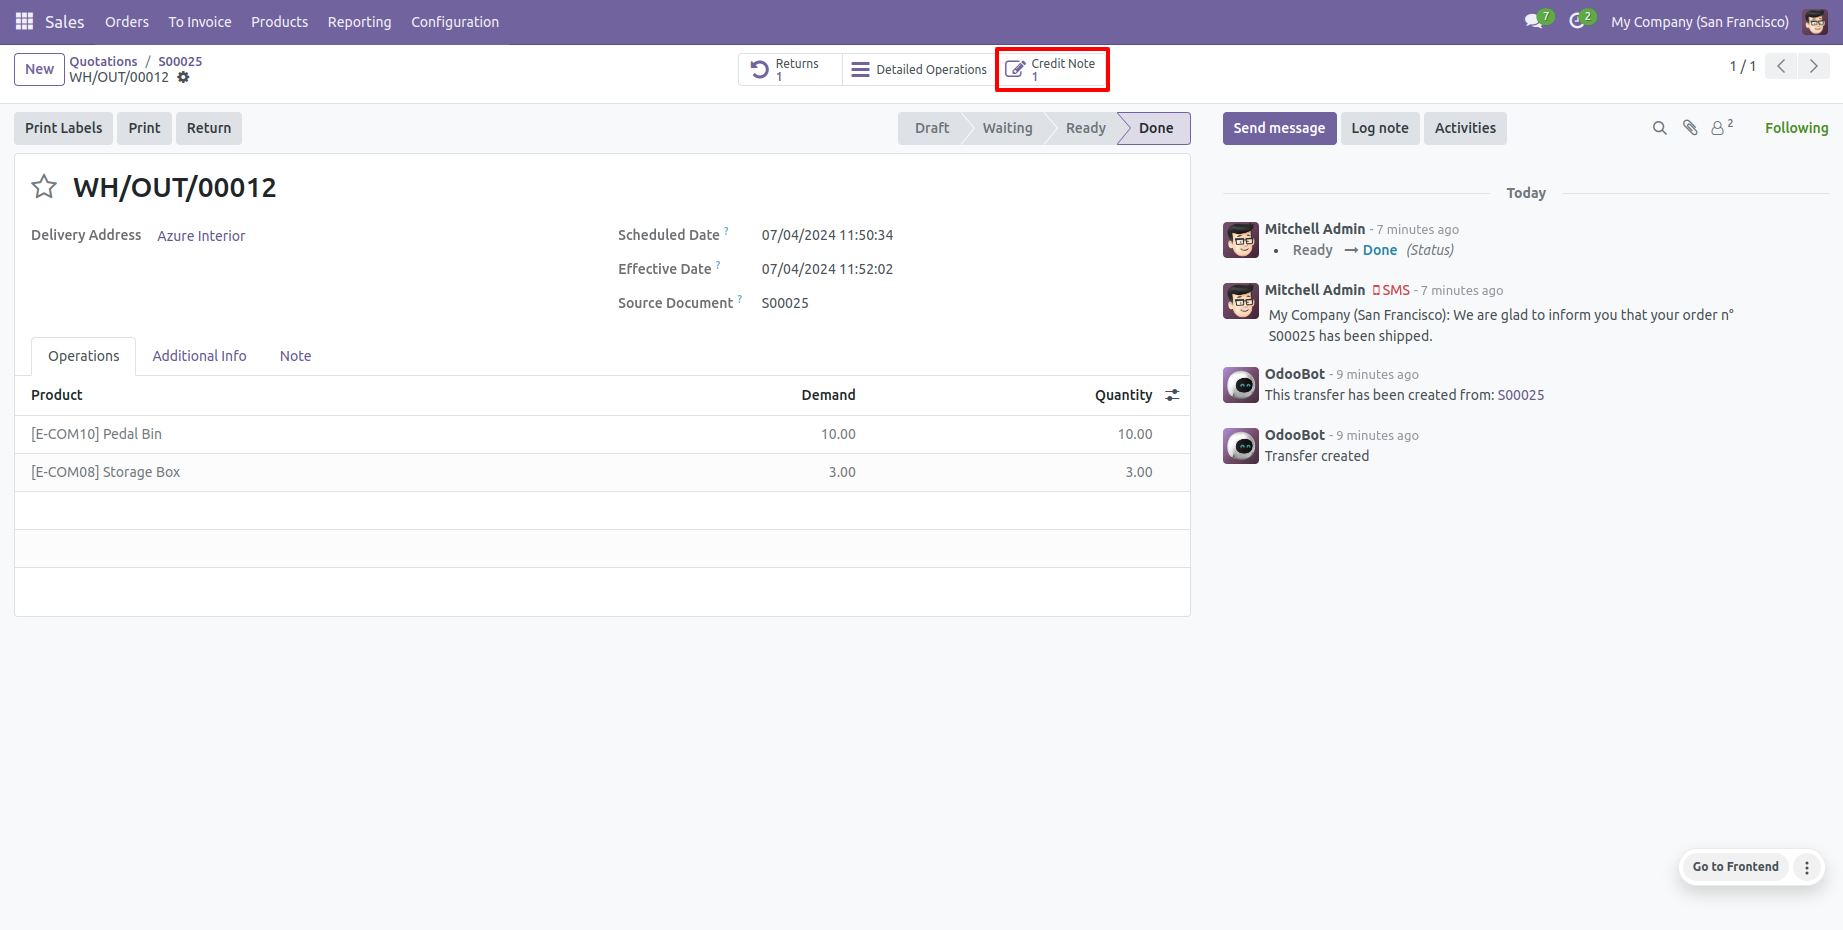Viewport: 1843px width, 930px height.
Task: Click the Return button
Action: click(x=209, y=128)
